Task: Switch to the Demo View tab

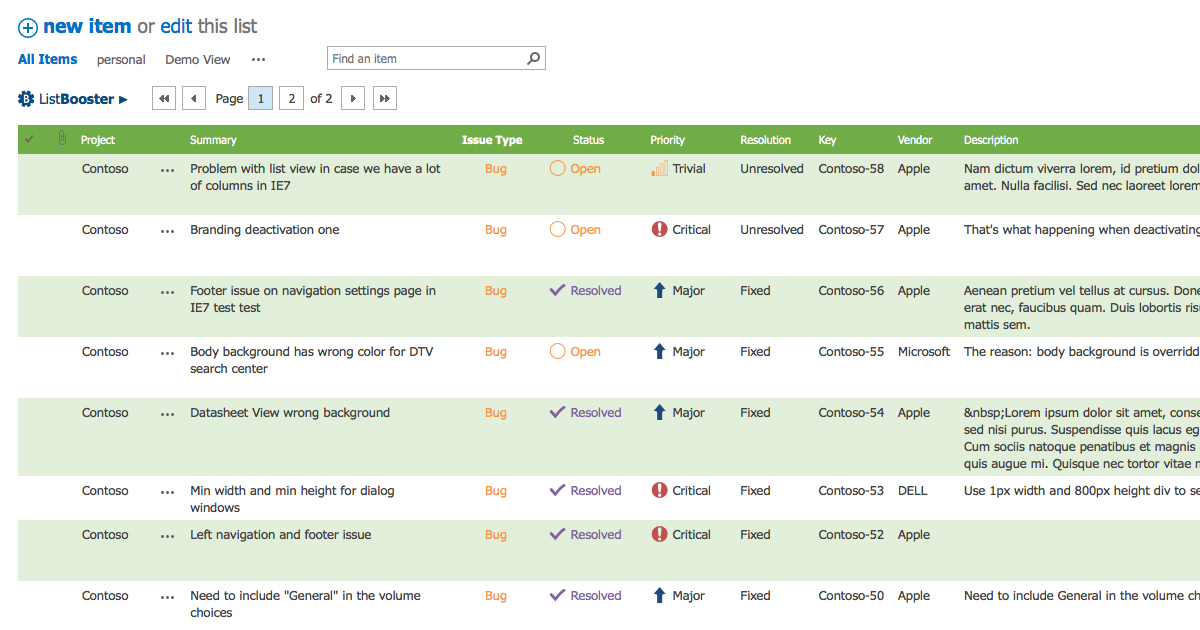Action: (x=197, y=60)
